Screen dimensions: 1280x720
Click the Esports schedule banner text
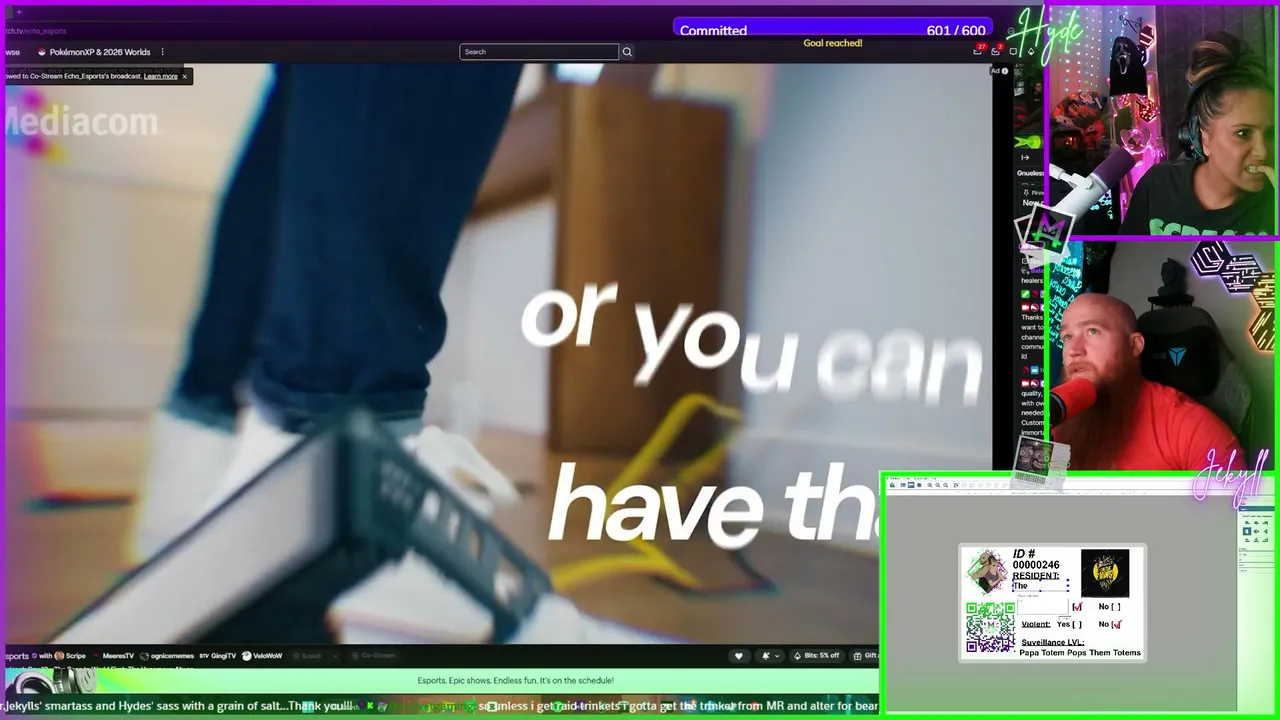click(x=516, y=681)
